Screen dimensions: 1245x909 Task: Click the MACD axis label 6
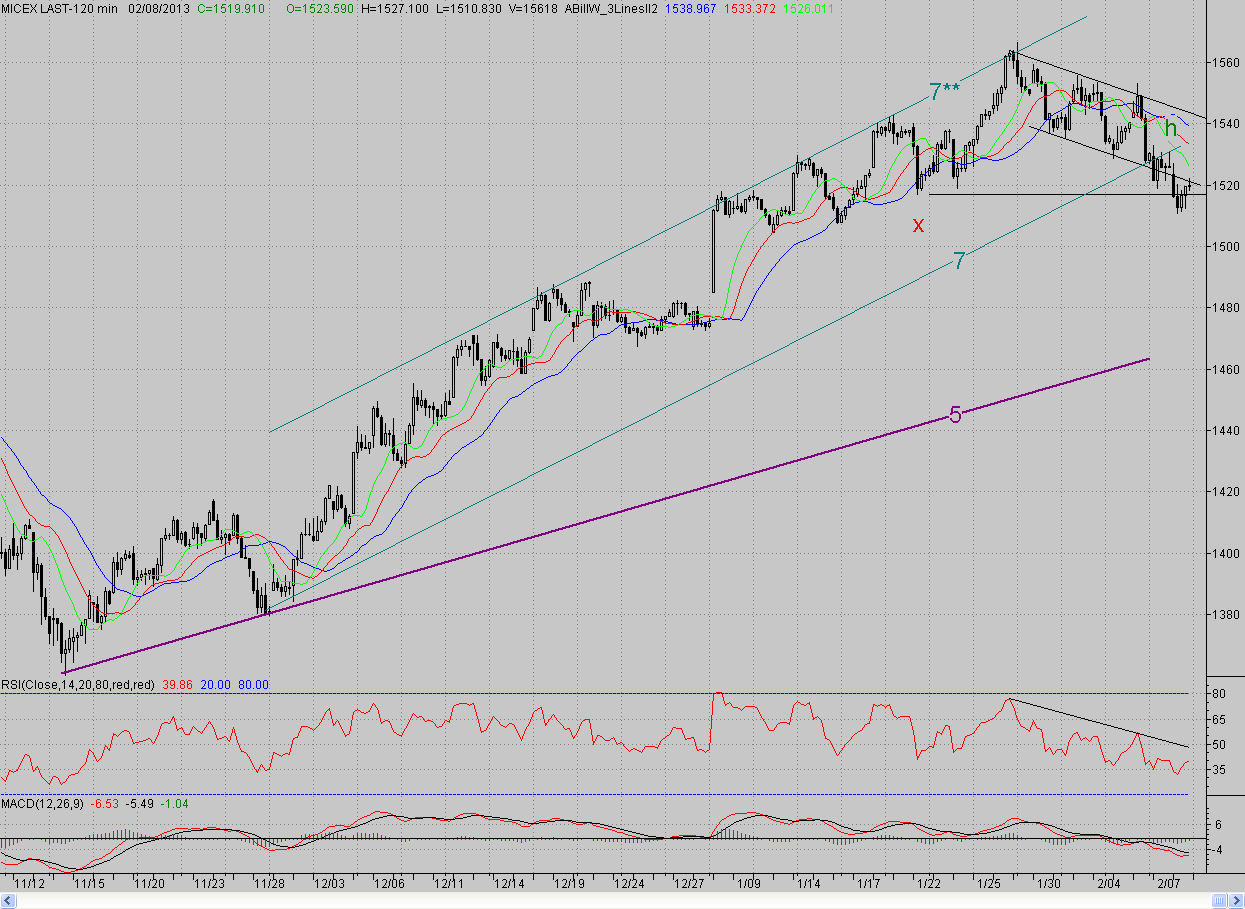click(1217, 823)
